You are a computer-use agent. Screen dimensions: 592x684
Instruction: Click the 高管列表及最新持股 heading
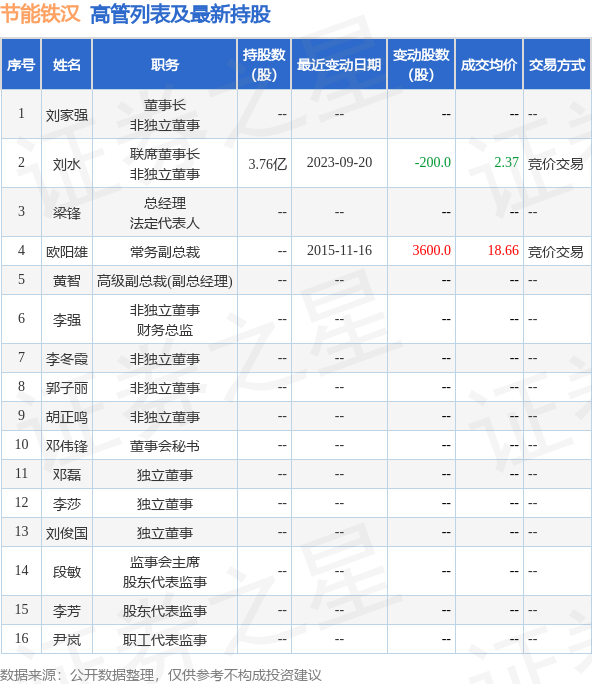[181, 14]
